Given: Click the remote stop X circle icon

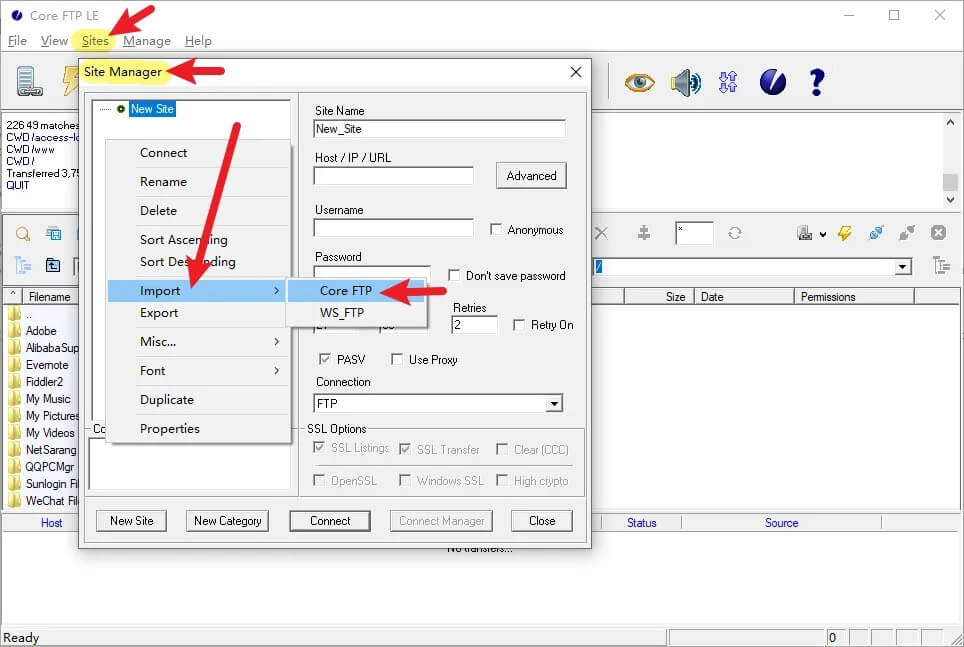Looking at the screenshot, I should click(938, 232).
